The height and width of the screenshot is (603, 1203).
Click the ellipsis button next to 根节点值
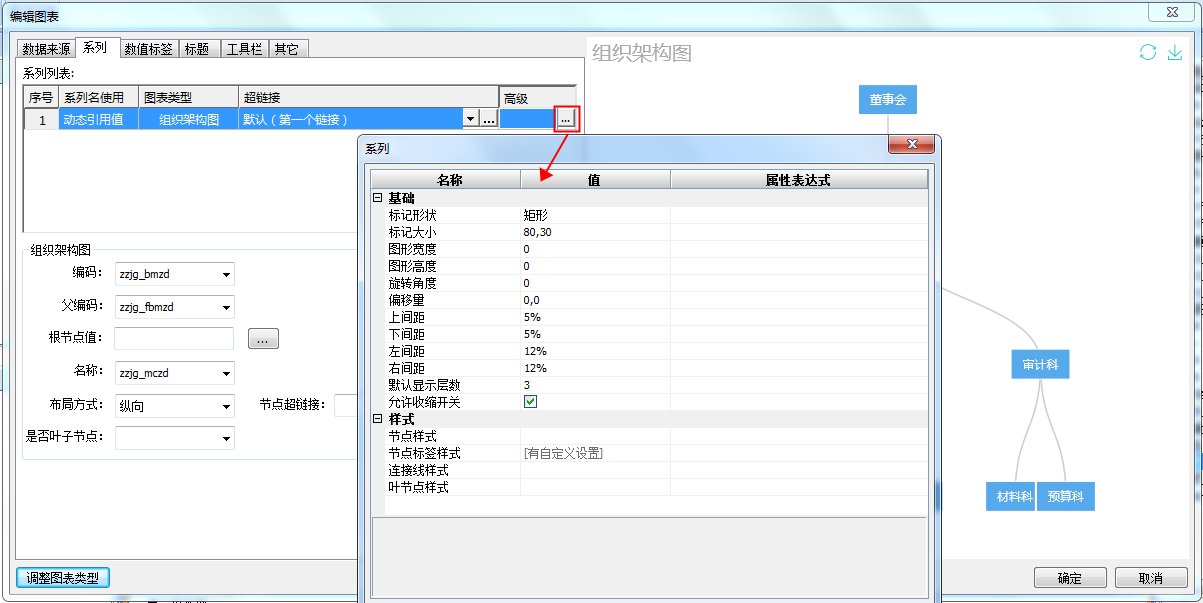click(263, 340)
